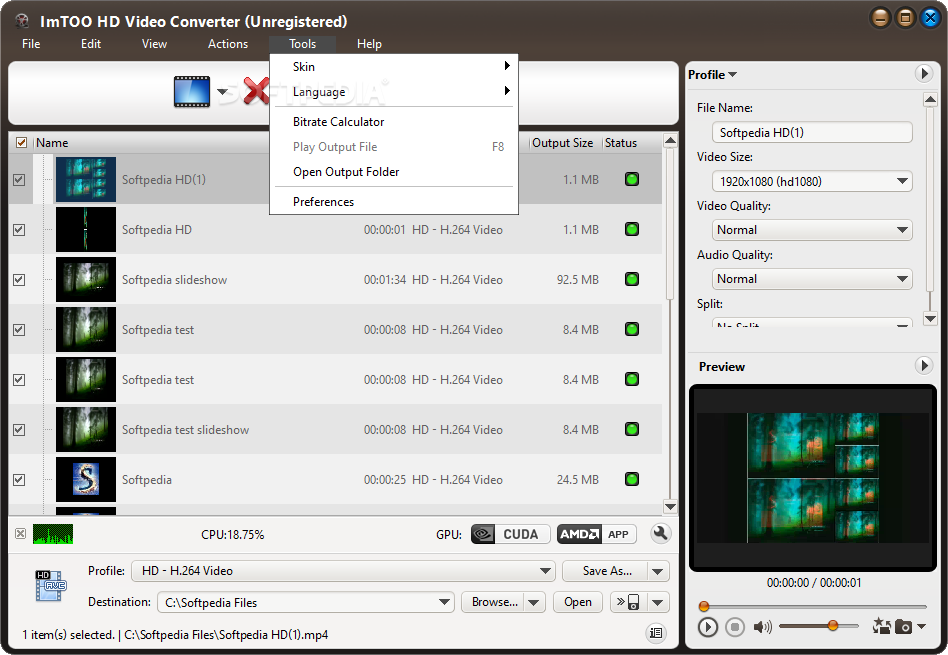Open the Add File dropdown arrow
Screen dimensions: 948x655
(222, 92)
